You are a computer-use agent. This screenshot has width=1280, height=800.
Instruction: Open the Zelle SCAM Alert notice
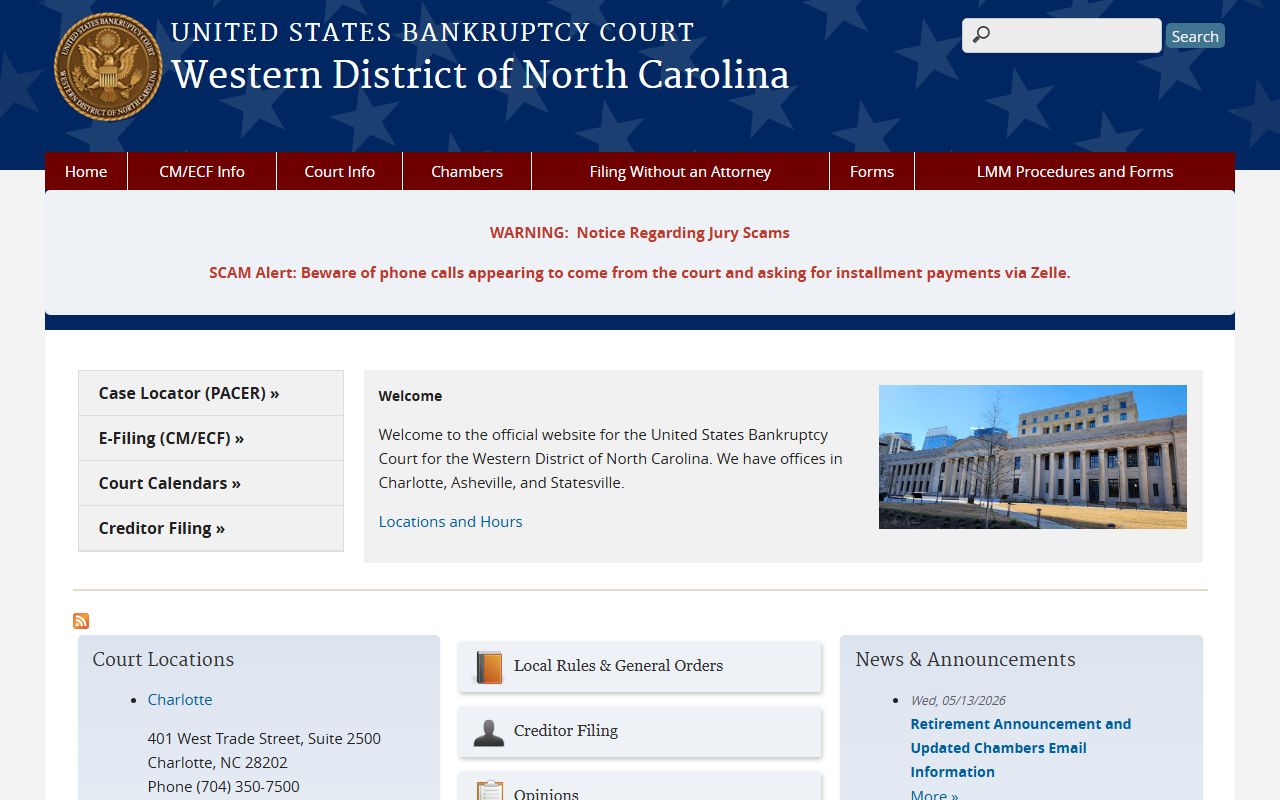click(x=640, y=273)
